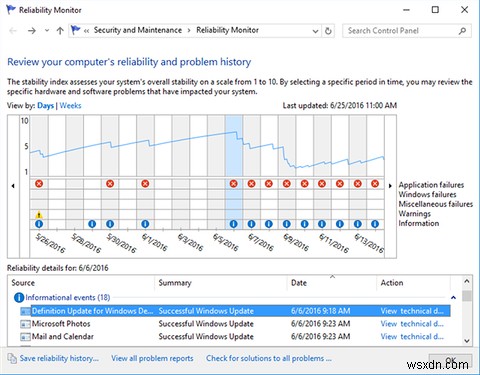Click the 6/6/2016 9:18 AM date cell

pos(321,311)
